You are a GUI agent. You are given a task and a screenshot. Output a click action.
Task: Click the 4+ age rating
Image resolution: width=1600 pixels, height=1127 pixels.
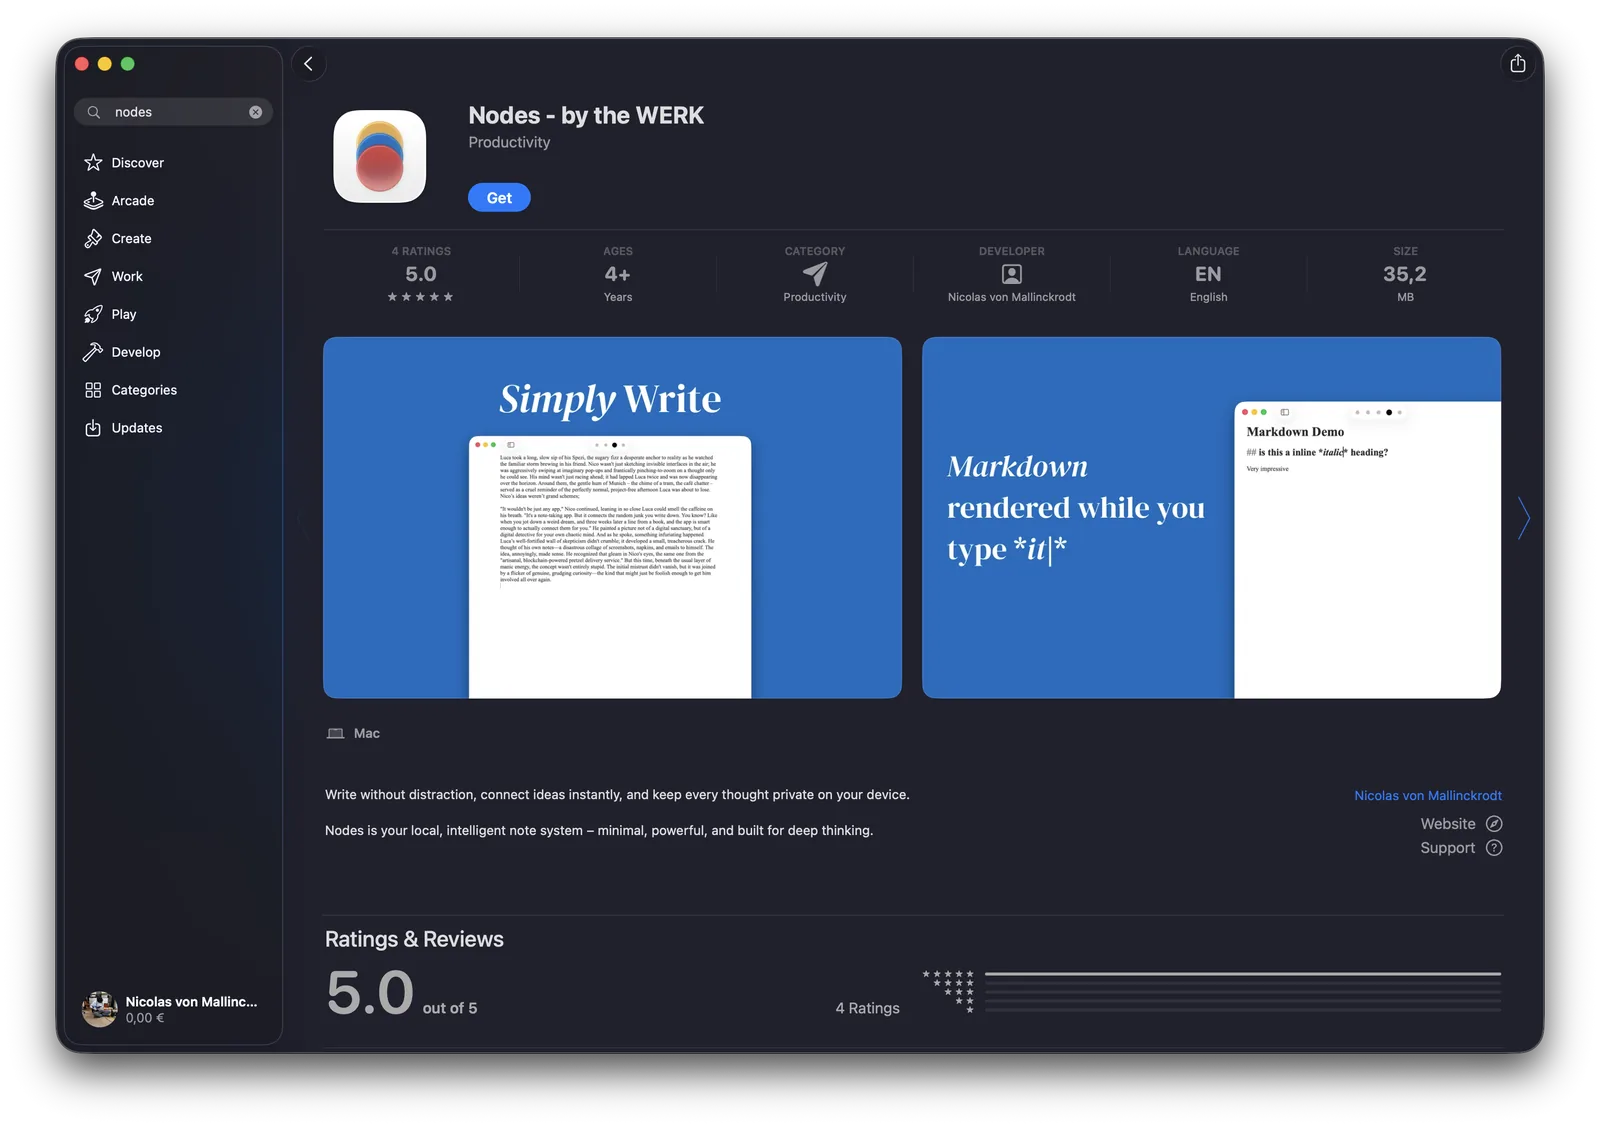[x=618, y=274]
